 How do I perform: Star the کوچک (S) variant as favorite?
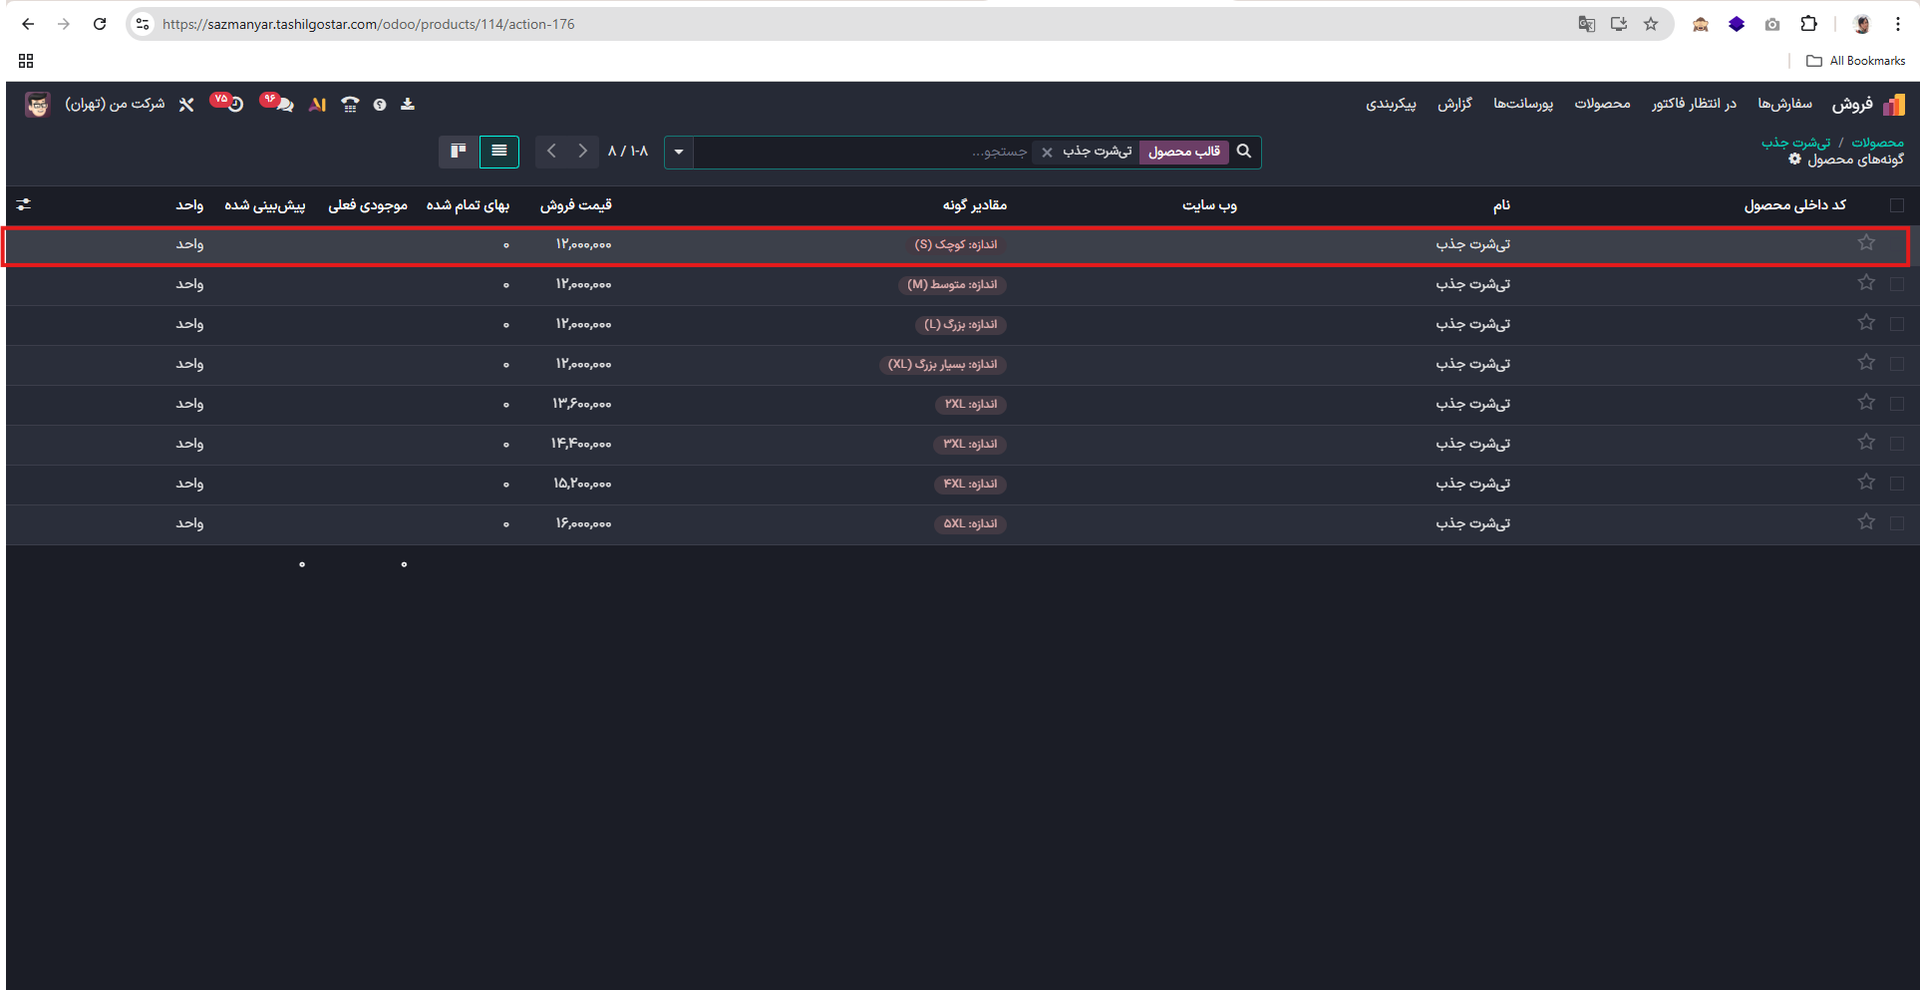[x=1866, y=243]
